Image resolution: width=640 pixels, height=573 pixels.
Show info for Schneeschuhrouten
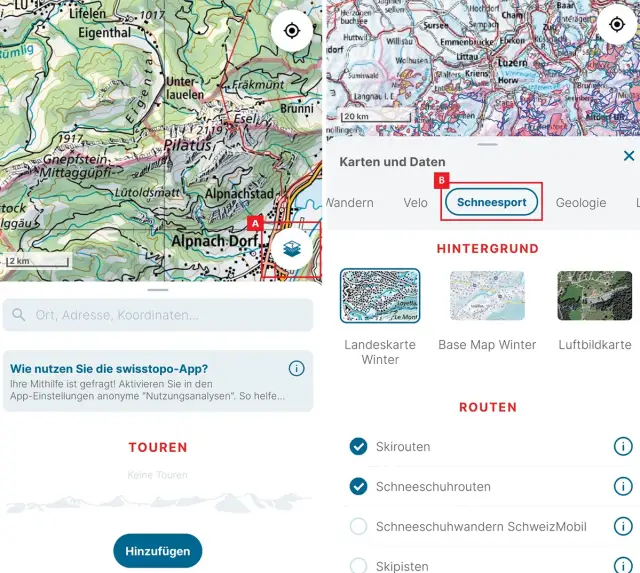[x=623, y=486]
